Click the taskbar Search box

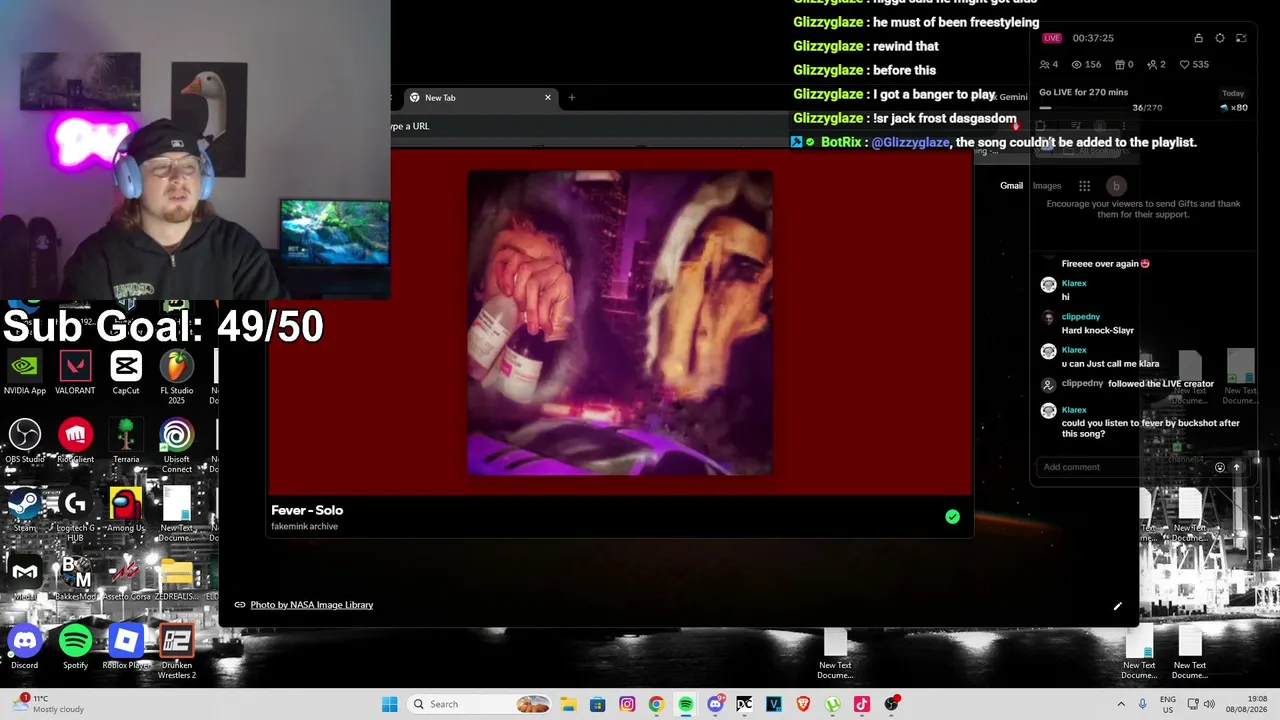tap(481, 704)
